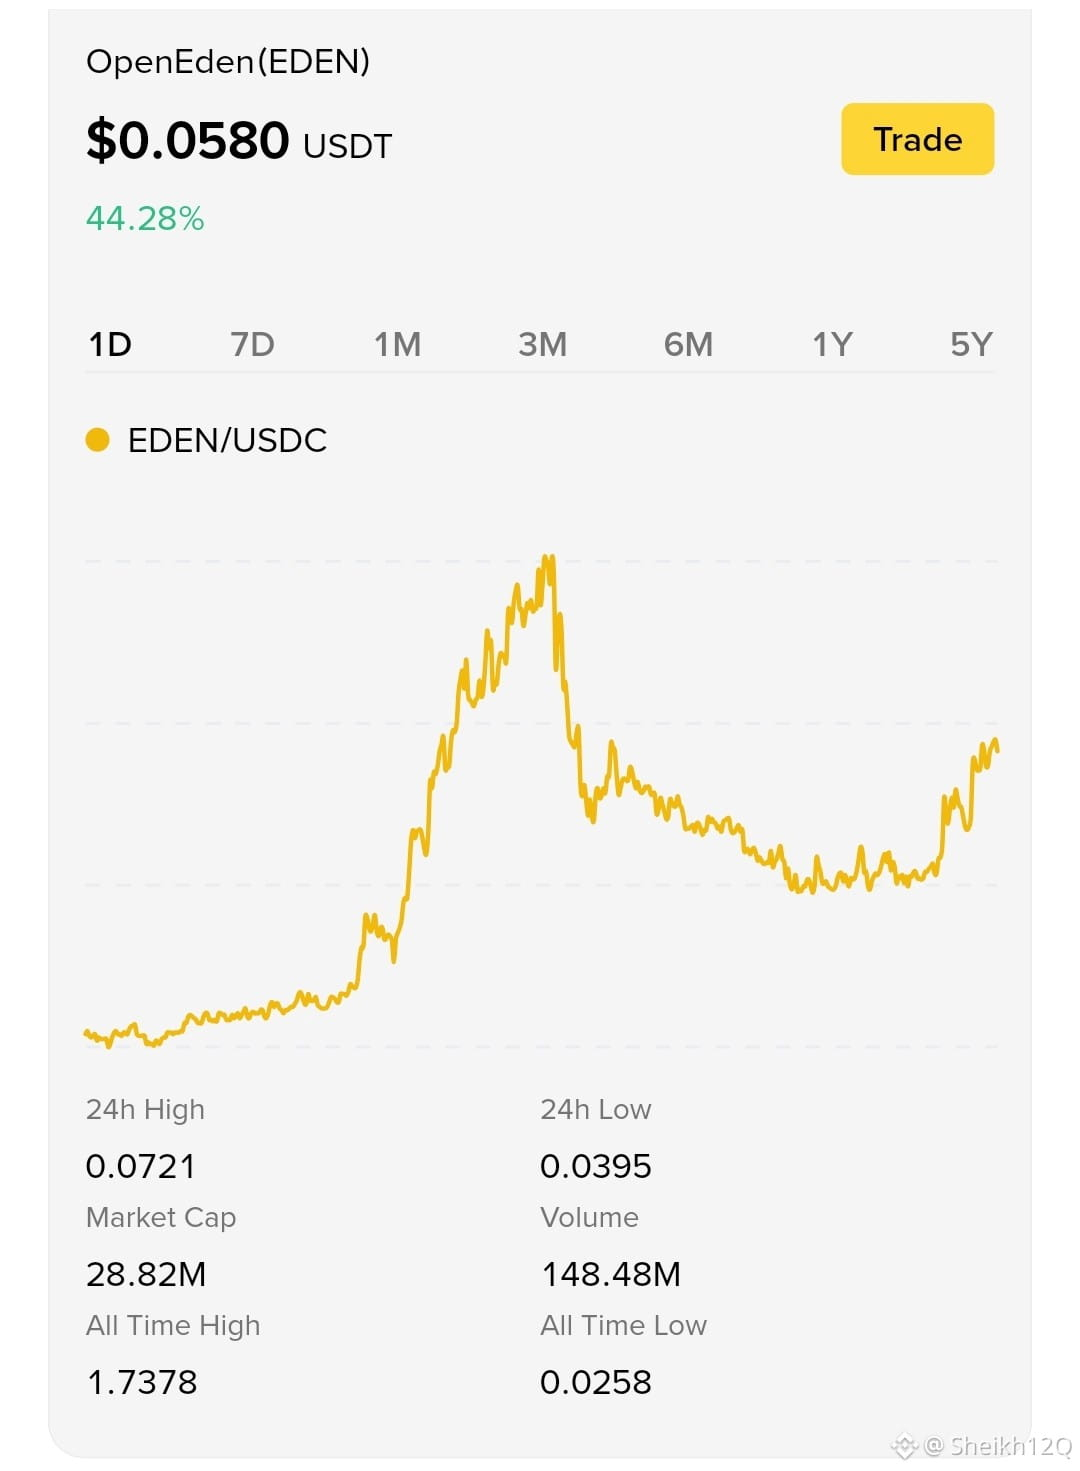This screenshot has width=1080, height=1471.
Task: Select the 1Y time range tab
Action: pyautogui.click(x=832, y=345)
